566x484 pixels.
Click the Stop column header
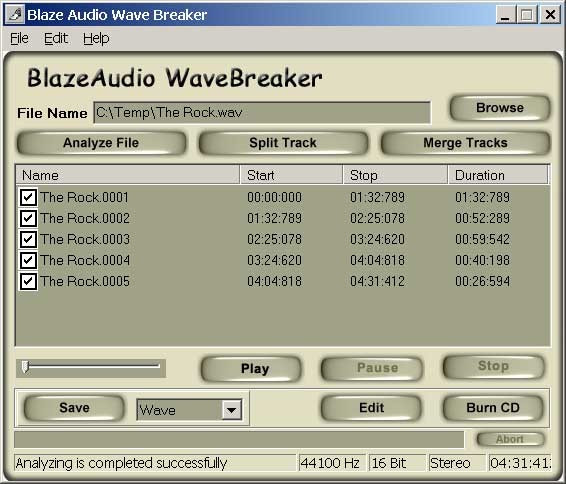tap(395, 175)
